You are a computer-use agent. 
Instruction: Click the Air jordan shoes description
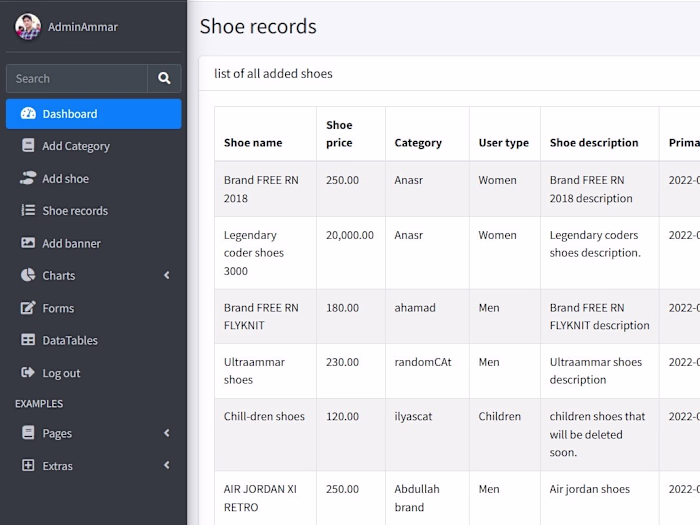tap(589, 489)
